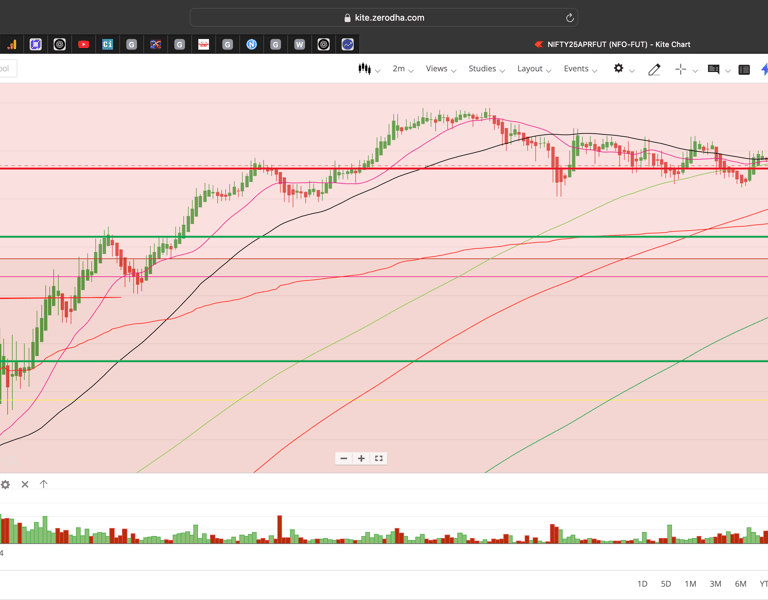
Task: Switch to the purple square pinned tab
Action: [35, 45]
